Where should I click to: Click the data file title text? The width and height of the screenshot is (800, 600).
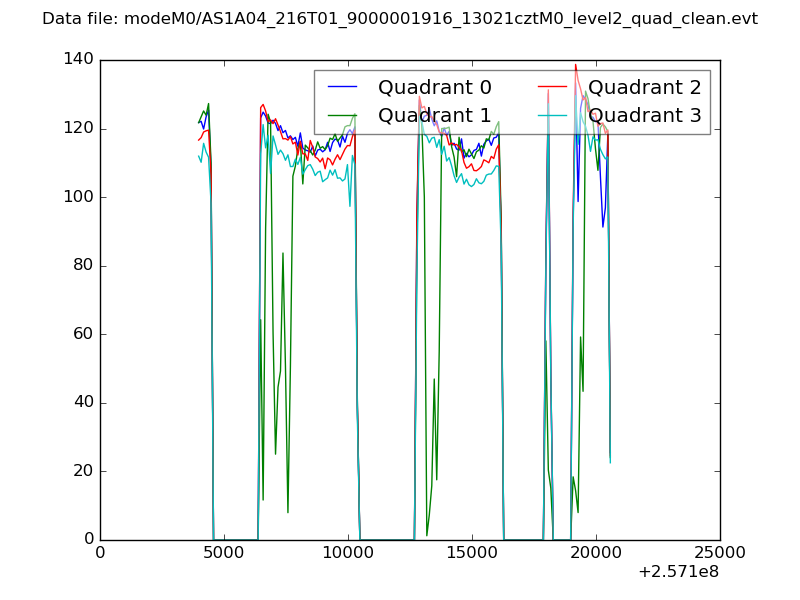[400, 19]
